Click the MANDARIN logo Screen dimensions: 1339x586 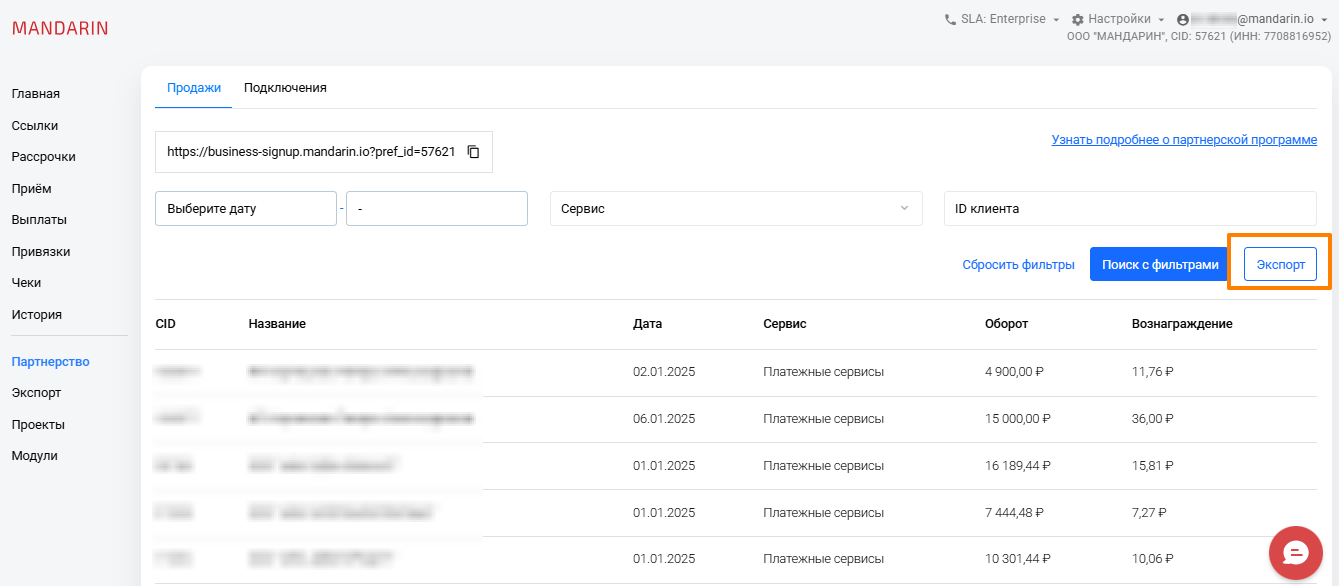(x=60, y=28)
